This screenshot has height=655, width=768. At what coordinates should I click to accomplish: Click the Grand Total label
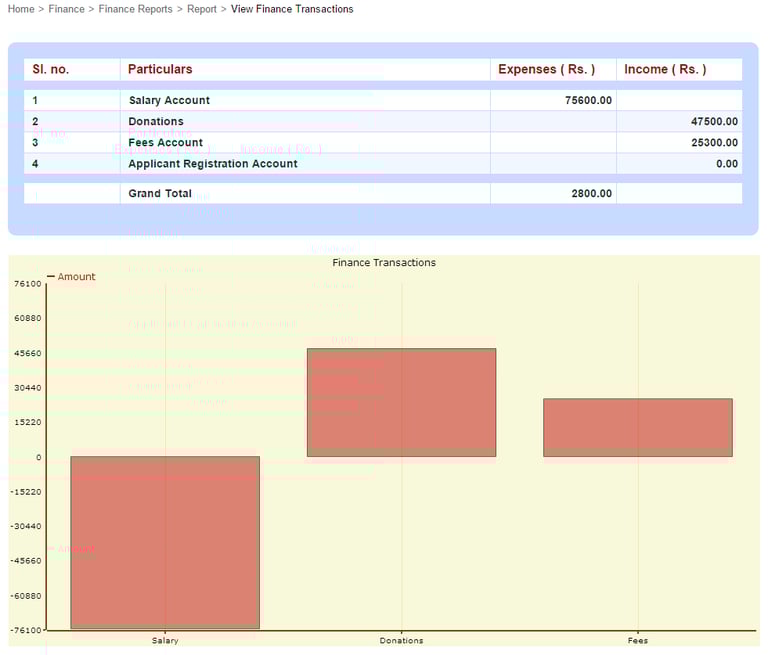(160, 194)
